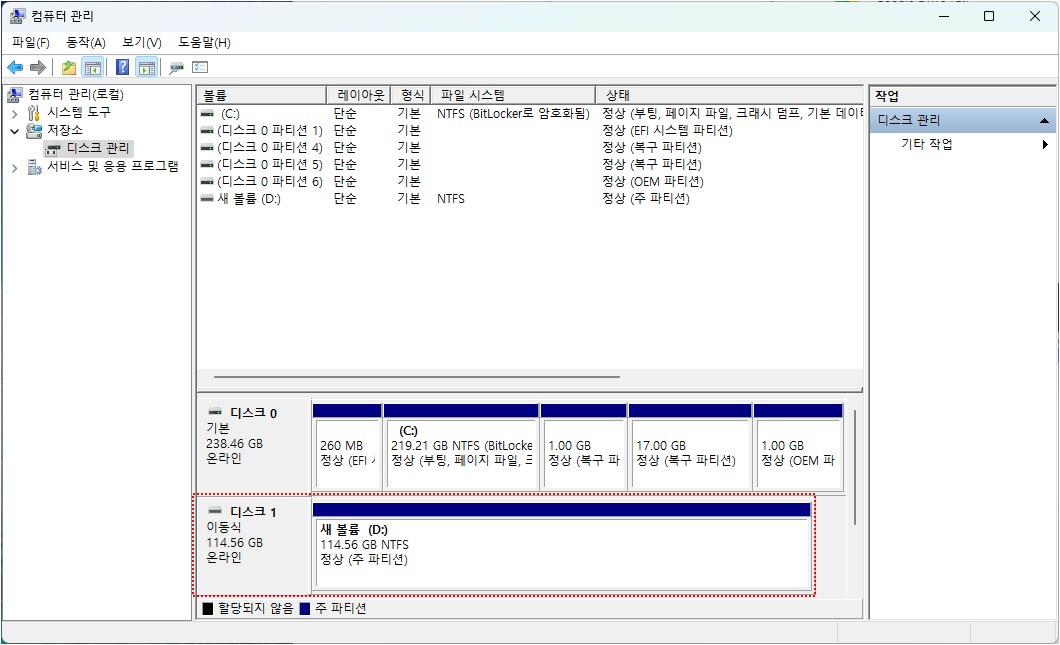
Task: Click the 주 파티션 blue legend swatch
Action: pyautogui.click(x=305, y=608)
